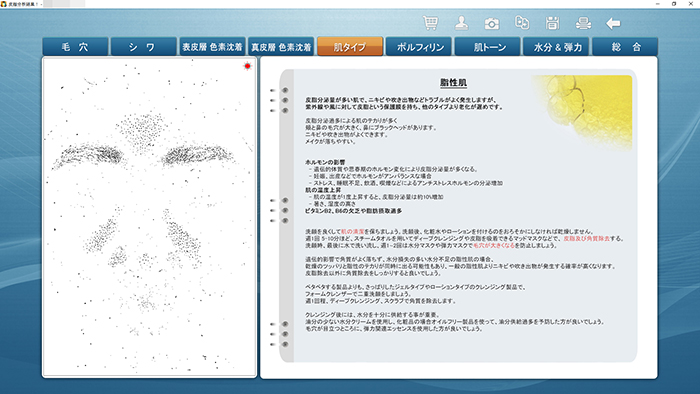The height and width of the screenshot is (394, 700).
Task: Switch to the 毛穴 tab
Action: pos(75,47)
